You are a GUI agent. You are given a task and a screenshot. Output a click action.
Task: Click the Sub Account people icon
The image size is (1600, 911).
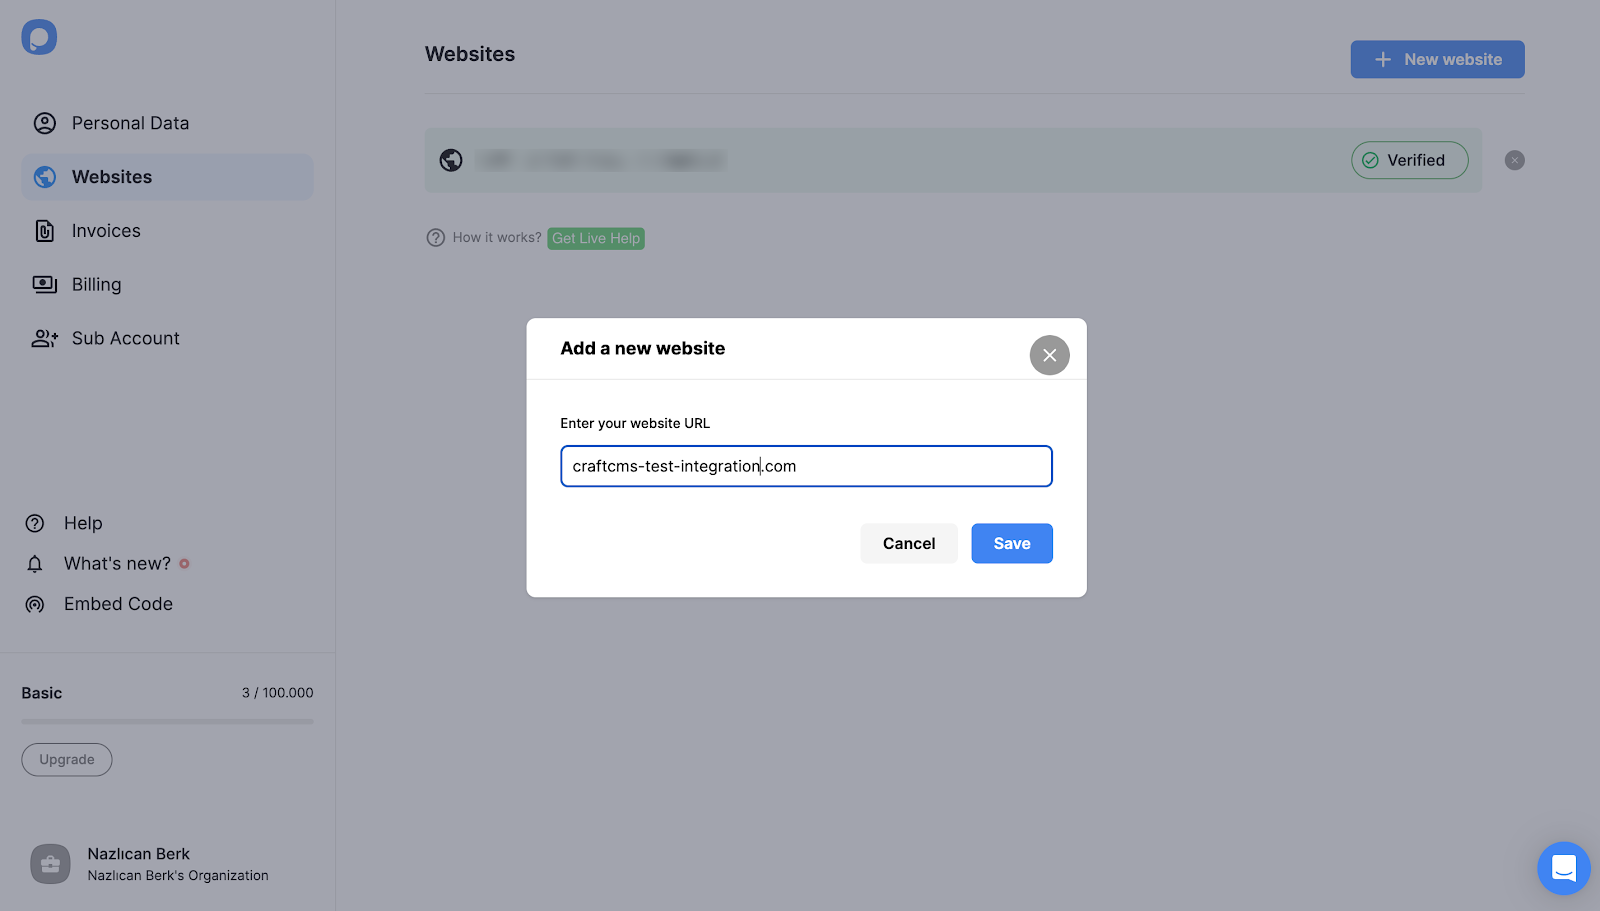[45, 339]
